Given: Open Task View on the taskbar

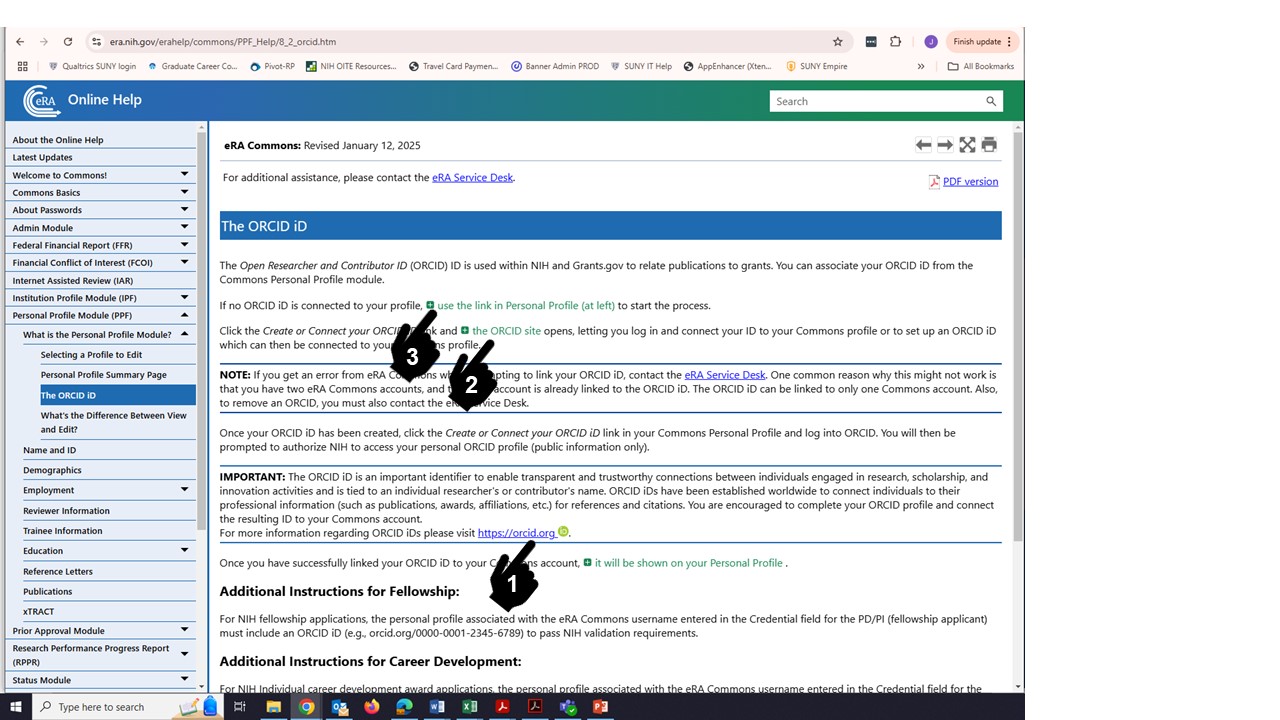Looking at the screenshot, I should point(240,707).
